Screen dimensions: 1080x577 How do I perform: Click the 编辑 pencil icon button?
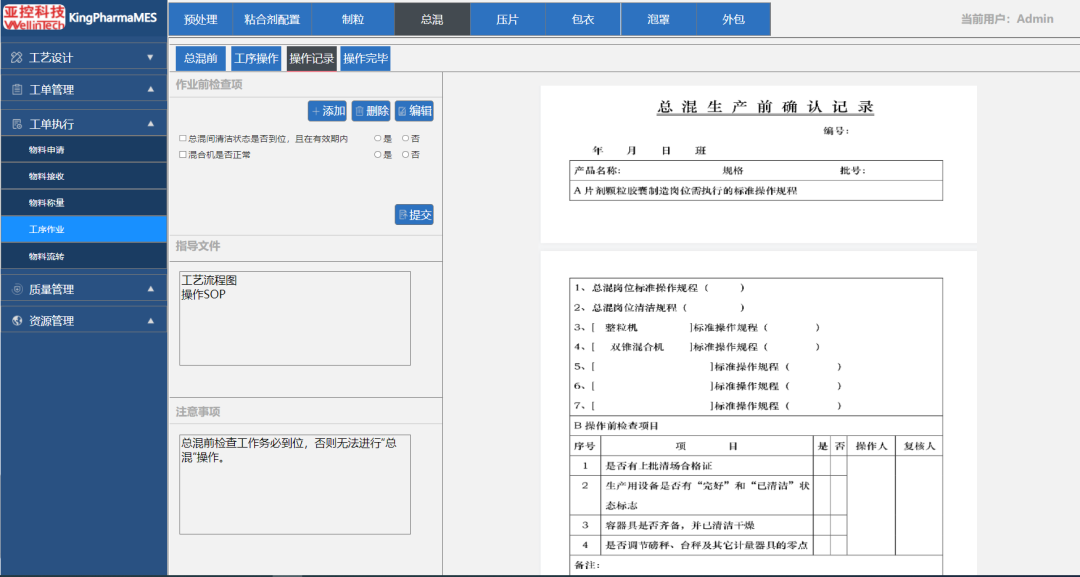tap(414, 111)
